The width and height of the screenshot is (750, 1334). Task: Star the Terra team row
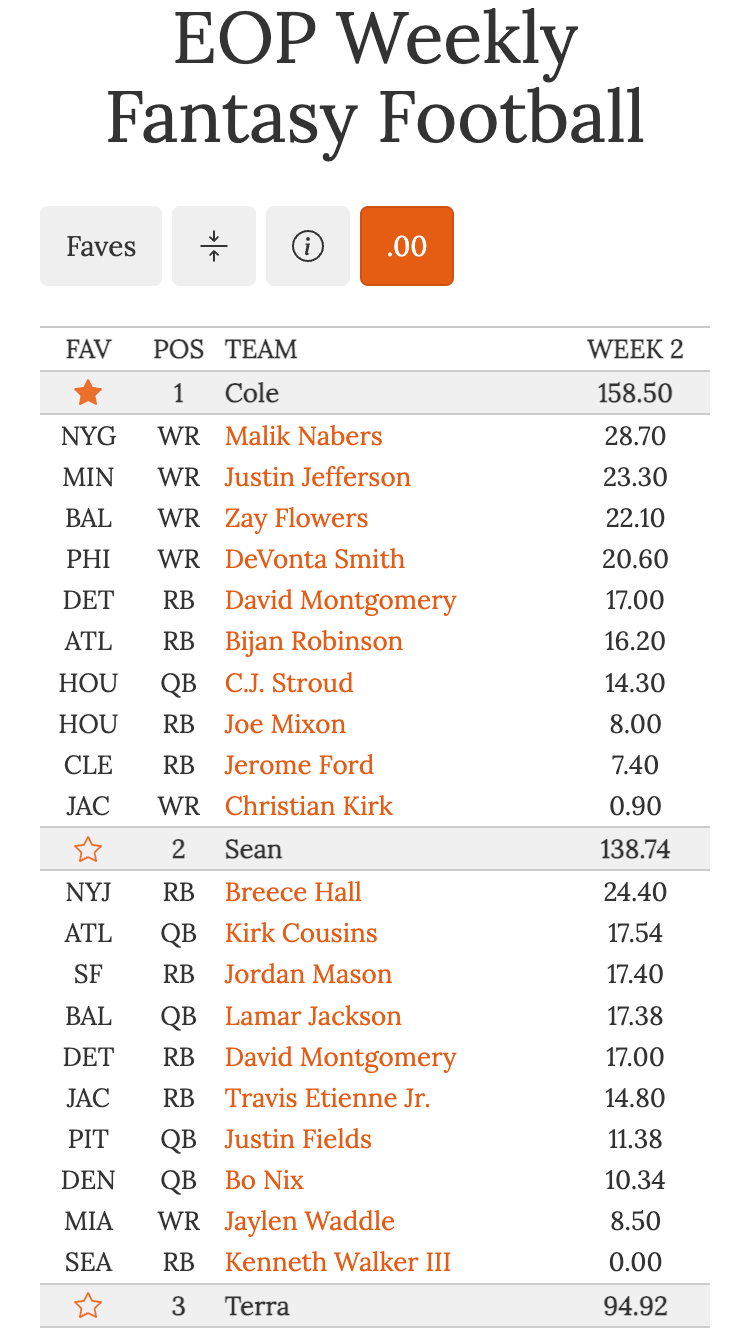(88, 1306)
